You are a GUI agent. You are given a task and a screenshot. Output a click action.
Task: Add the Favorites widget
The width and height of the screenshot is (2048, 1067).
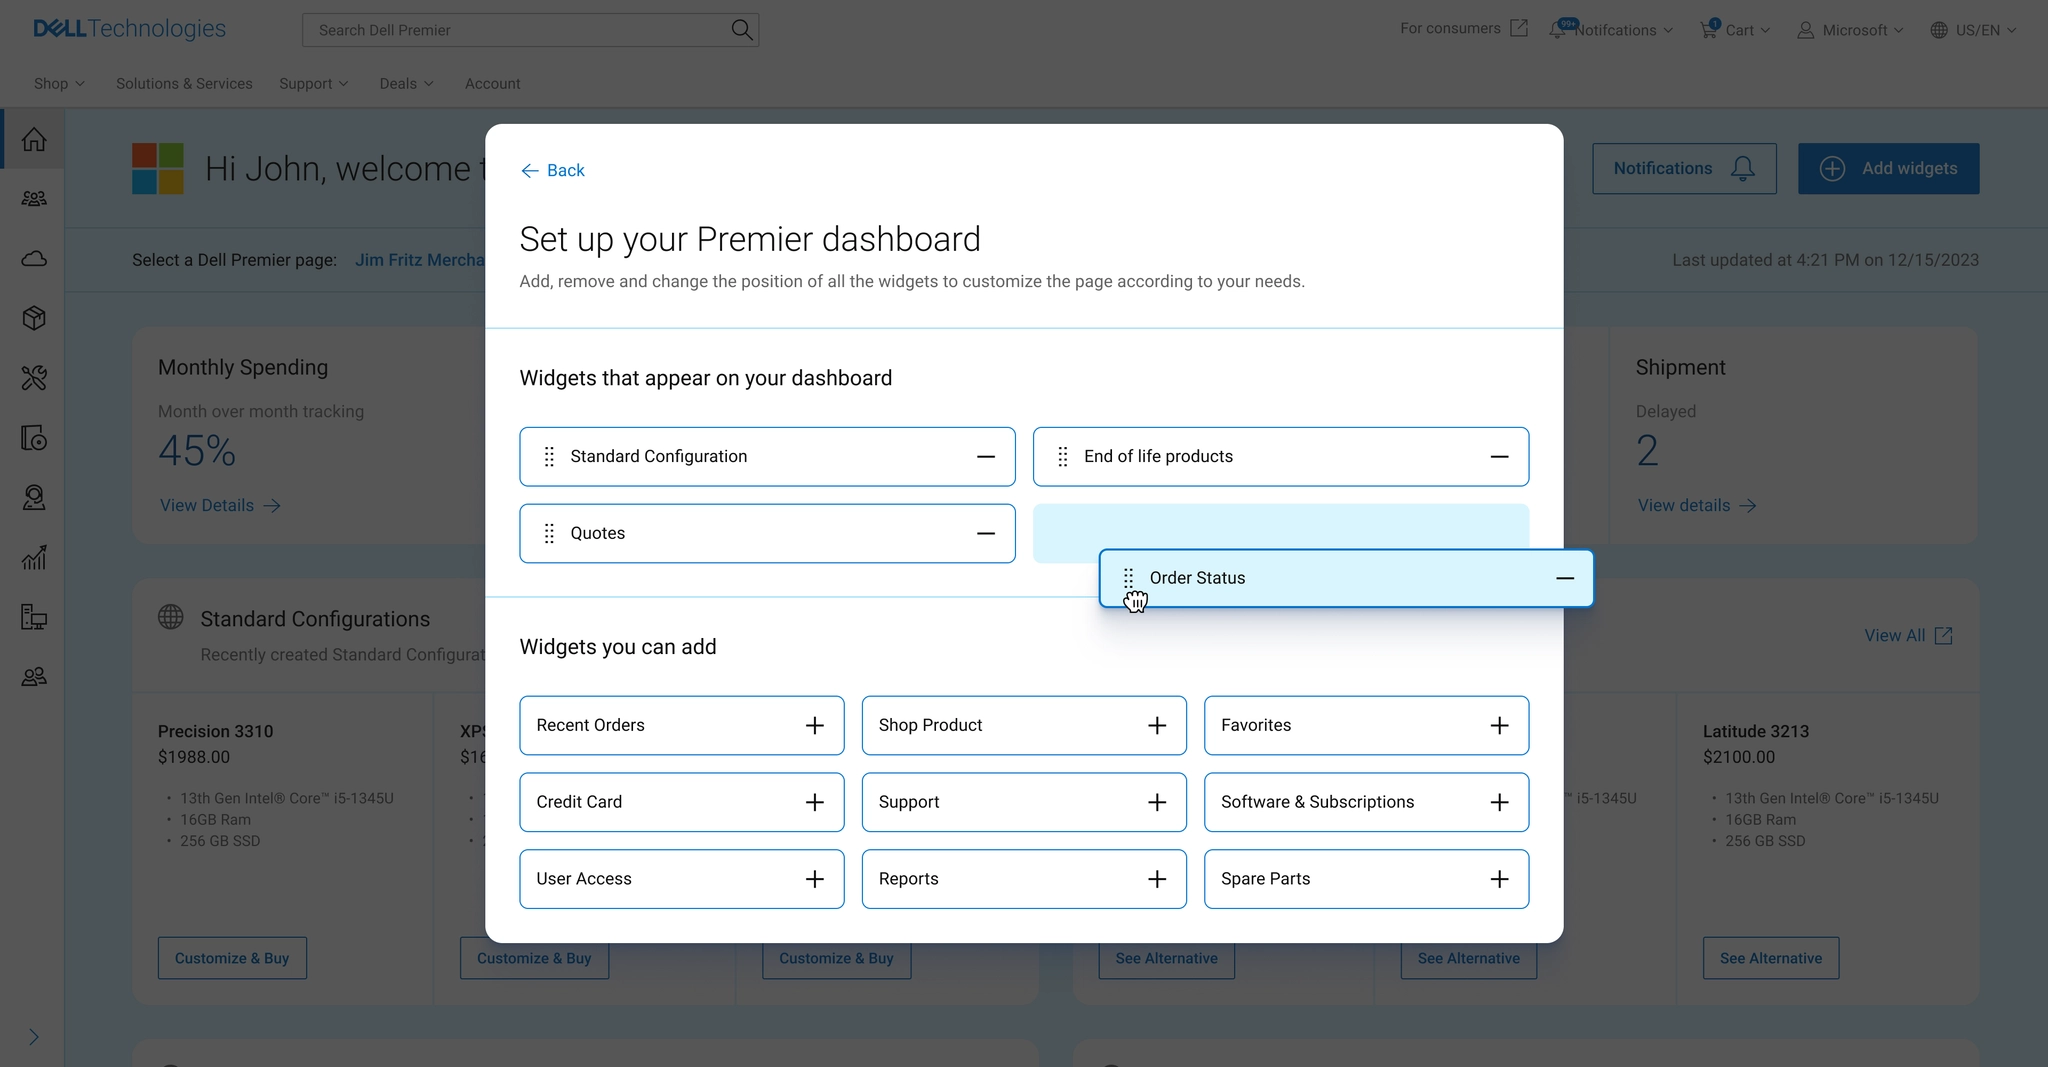point(1499,726)
